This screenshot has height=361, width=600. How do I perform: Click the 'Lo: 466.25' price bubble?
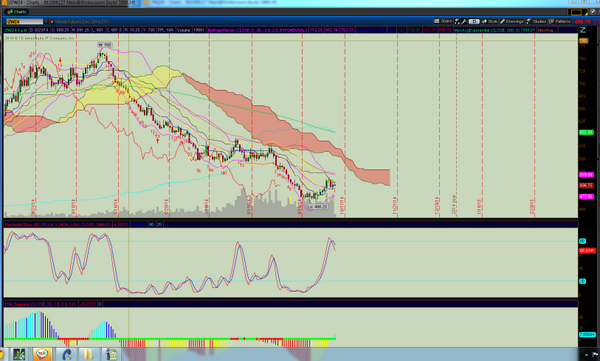317,206
